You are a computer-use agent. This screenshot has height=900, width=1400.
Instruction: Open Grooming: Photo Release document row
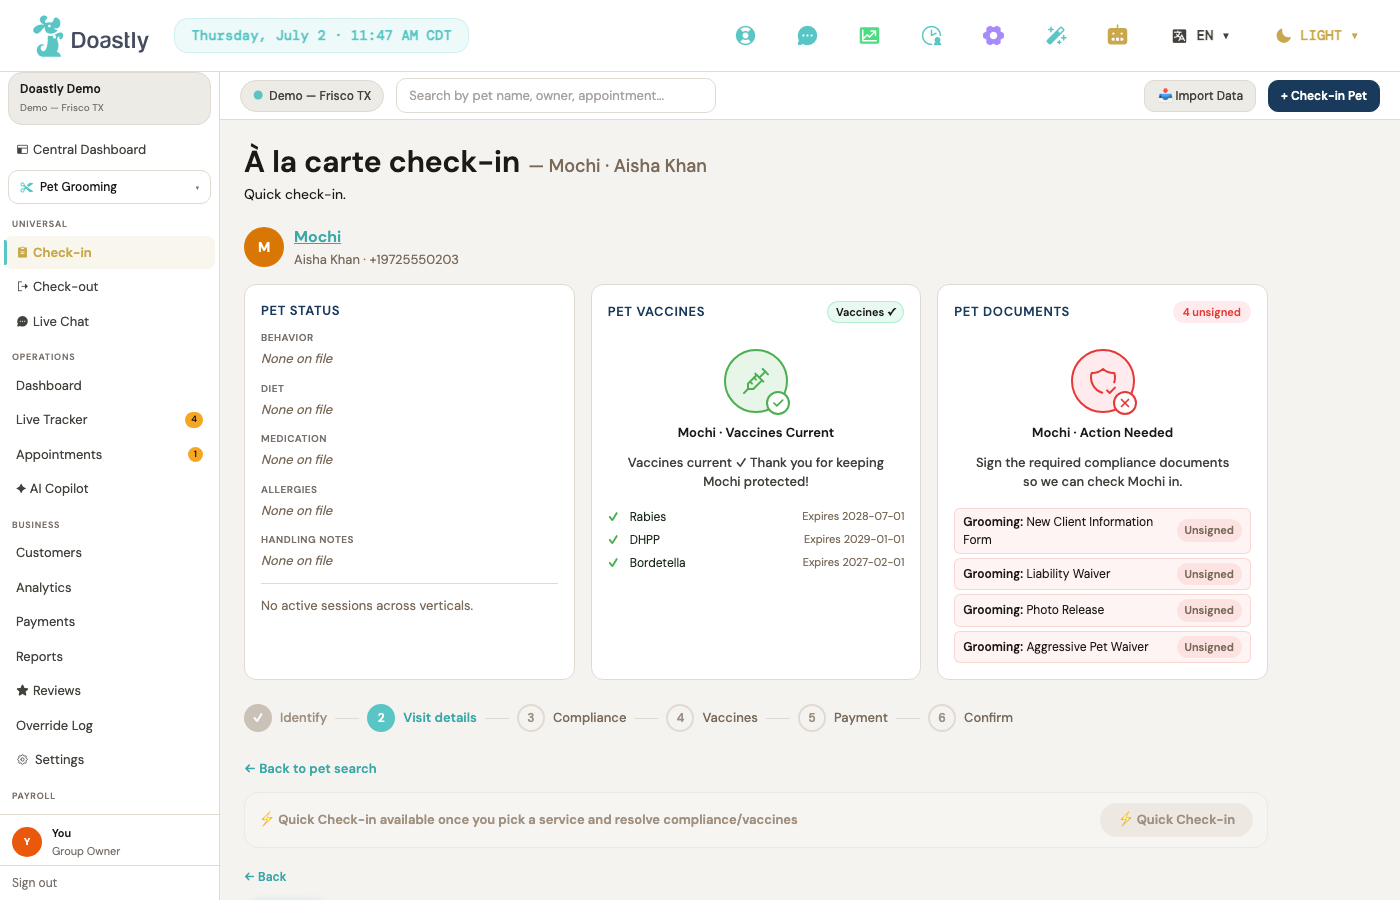pyautogui.click(x=1102, y=610)
